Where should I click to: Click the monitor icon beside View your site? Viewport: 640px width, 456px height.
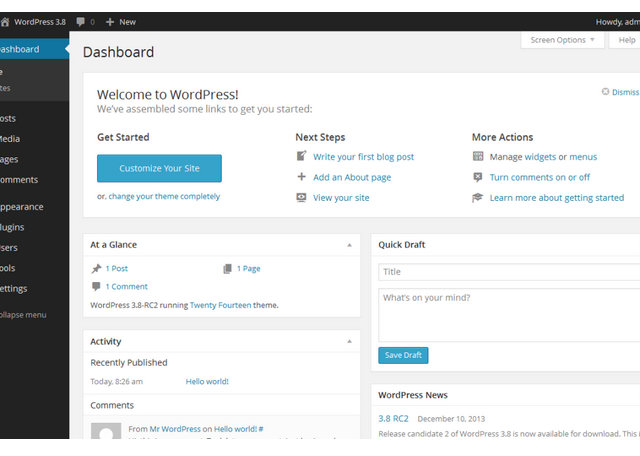pyautogui.click(x=301, y=198)
